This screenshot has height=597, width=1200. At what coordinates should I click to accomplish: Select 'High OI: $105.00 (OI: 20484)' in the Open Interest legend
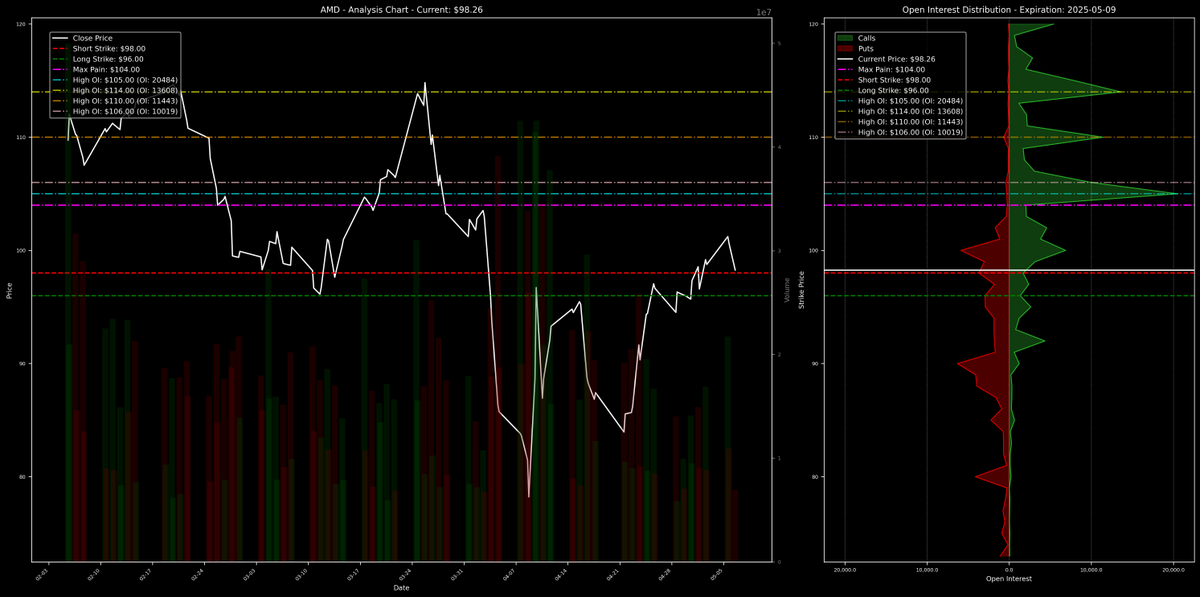click(910, 101)
